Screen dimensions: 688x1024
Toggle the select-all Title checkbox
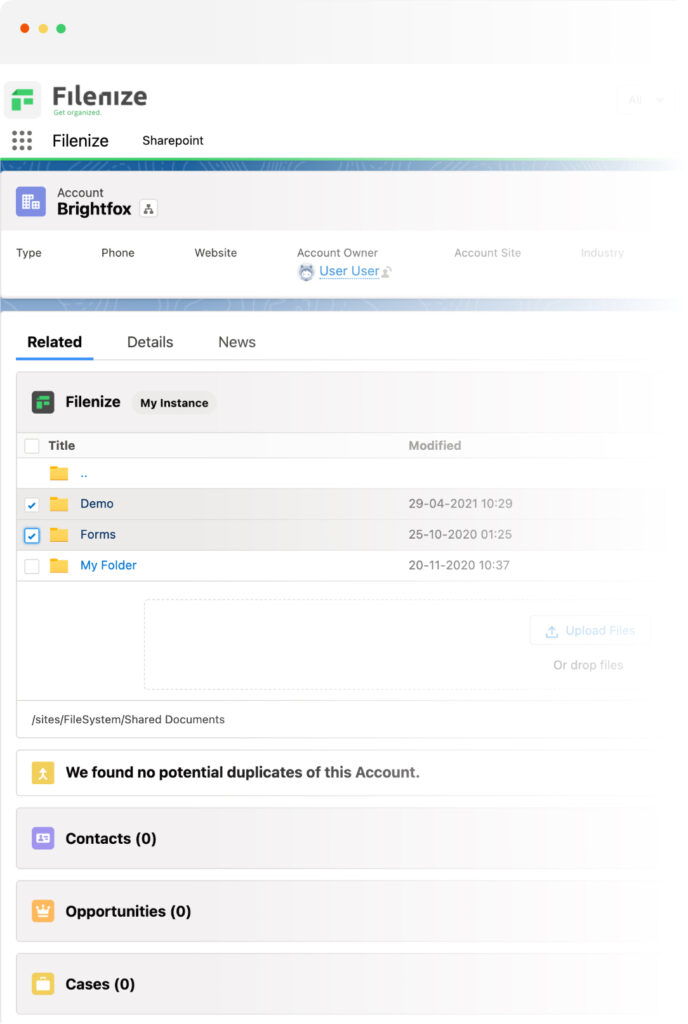[x=31, y=446]
